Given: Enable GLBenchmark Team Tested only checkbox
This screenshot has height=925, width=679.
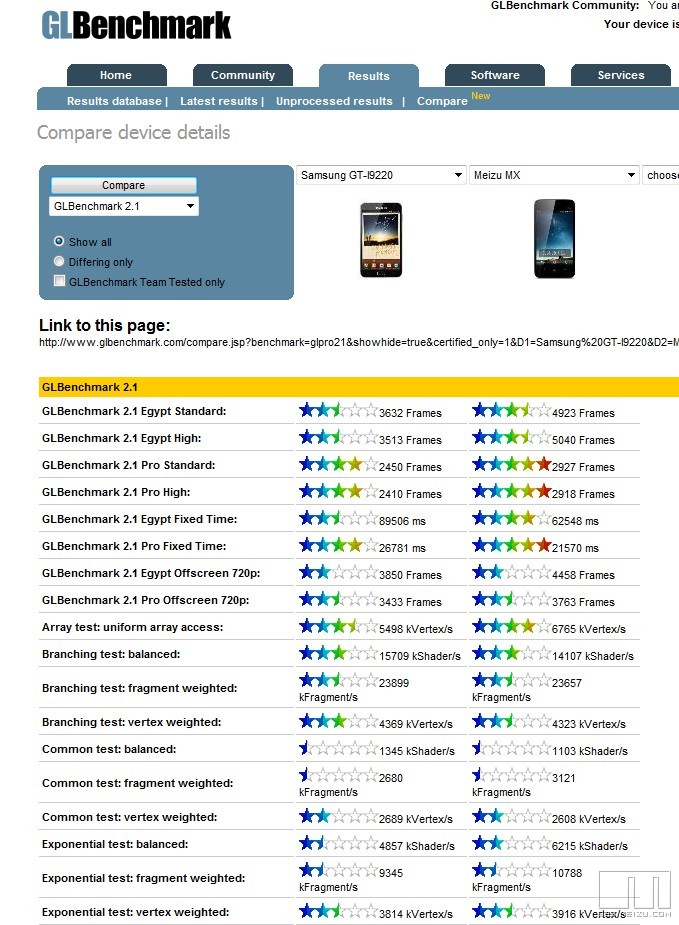Looking at the screenshot, I should (60, 282).
